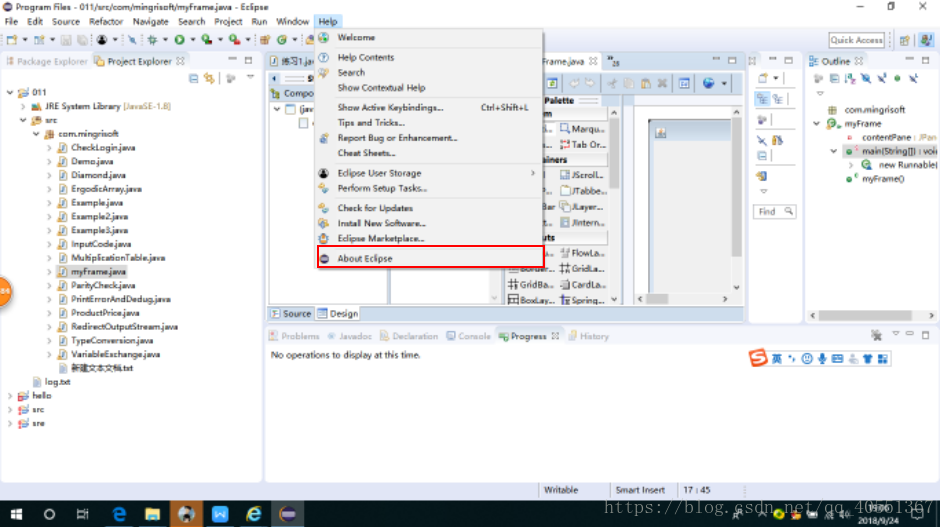Open Microsoft Edge in the taskbar
Image resolution: width=945 pixels, height=527 pixels.
pyautogui.click(x=119, y=514)
